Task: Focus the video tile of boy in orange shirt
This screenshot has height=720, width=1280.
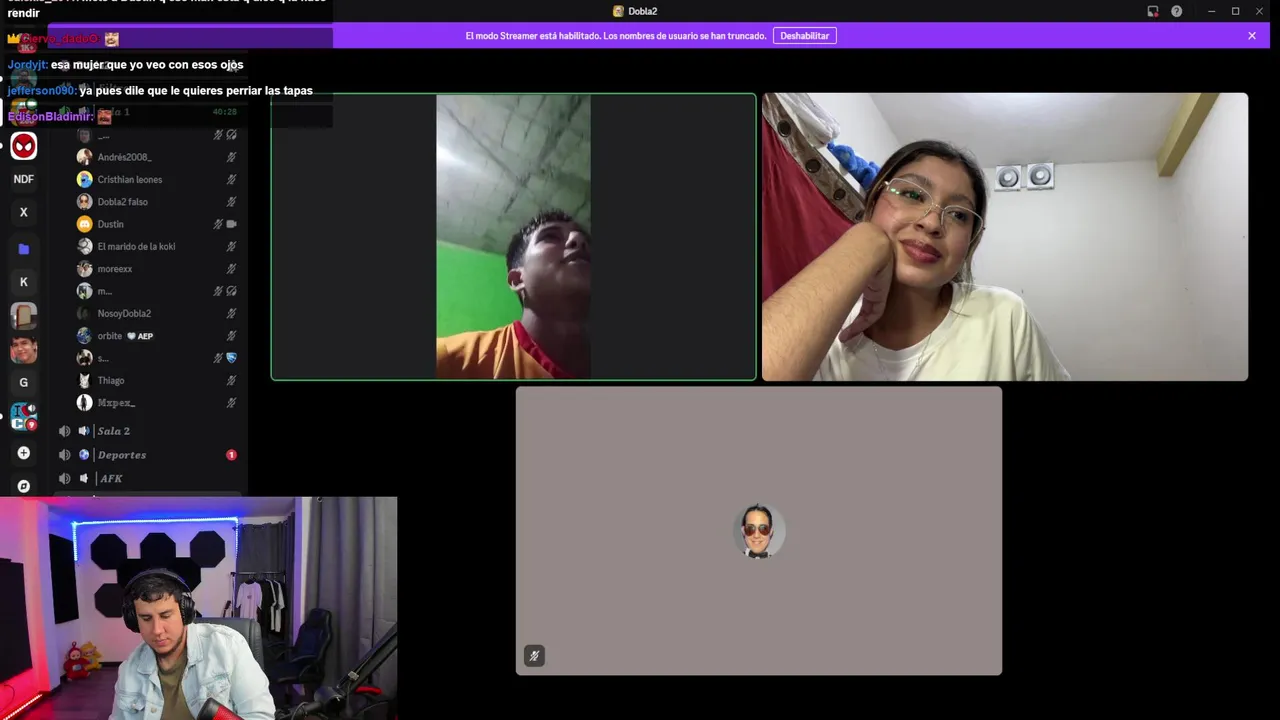Action: coord(513,237)
